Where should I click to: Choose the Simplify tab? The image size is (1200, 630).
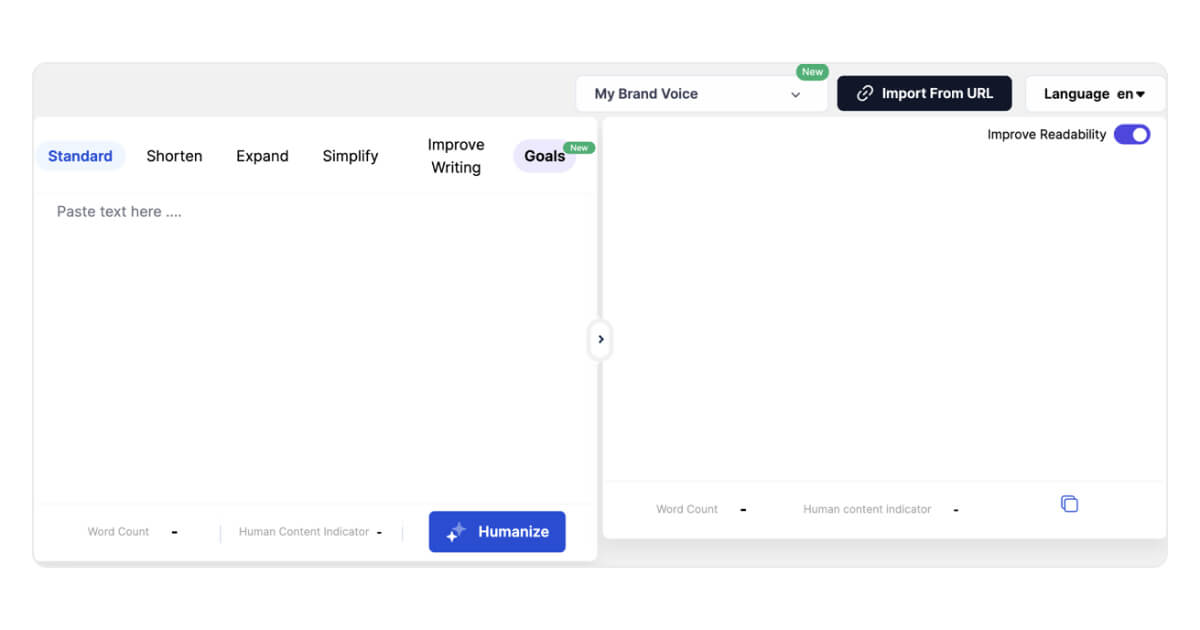coord(350,156)
